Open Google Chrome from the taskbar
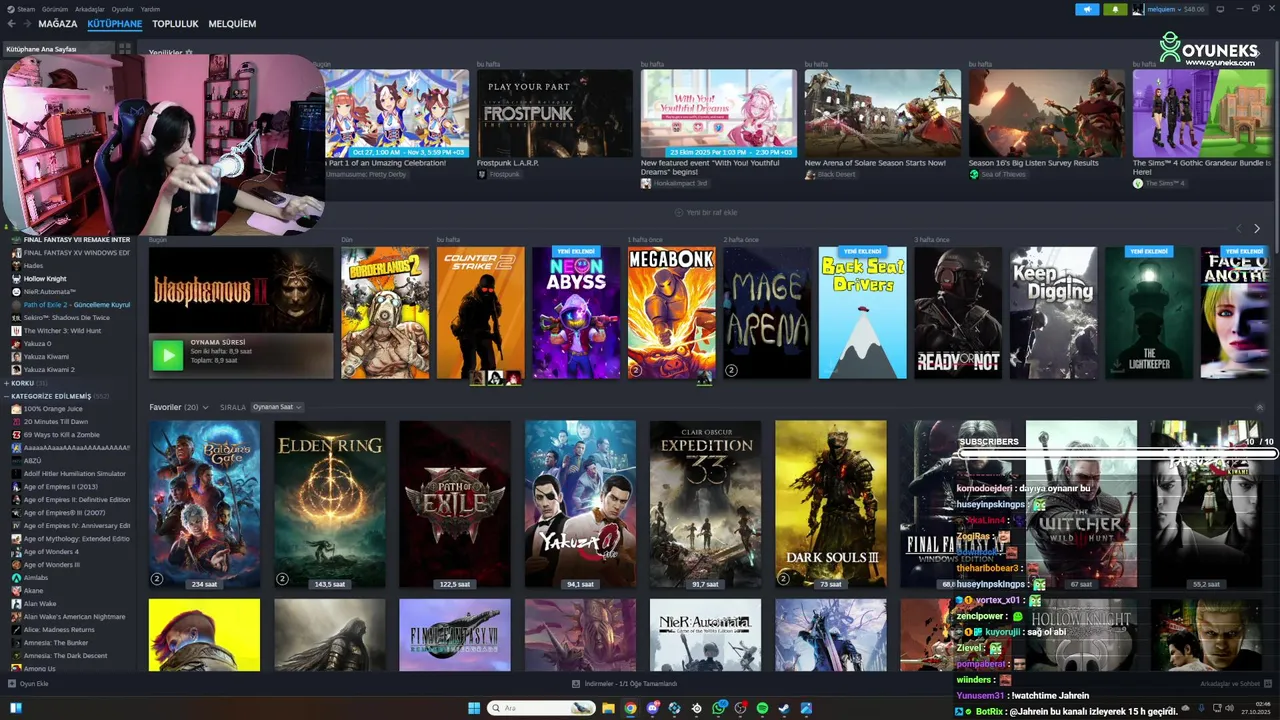This screenshot has height=720, width=1280. coord(630,708)
